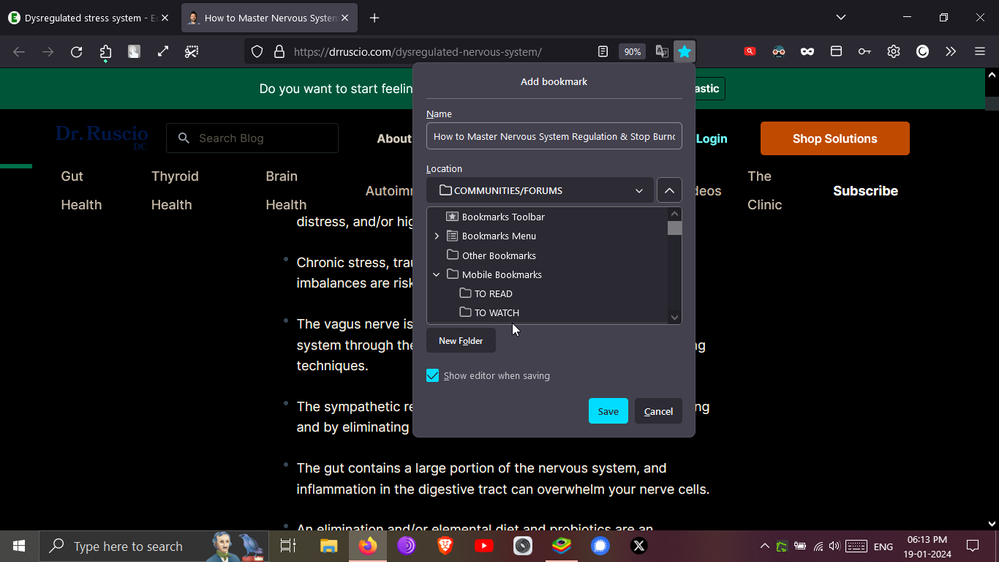The height and width of the screenshot is (562, 999).
Task: Click the New Folder button
Action: point(461,341)
